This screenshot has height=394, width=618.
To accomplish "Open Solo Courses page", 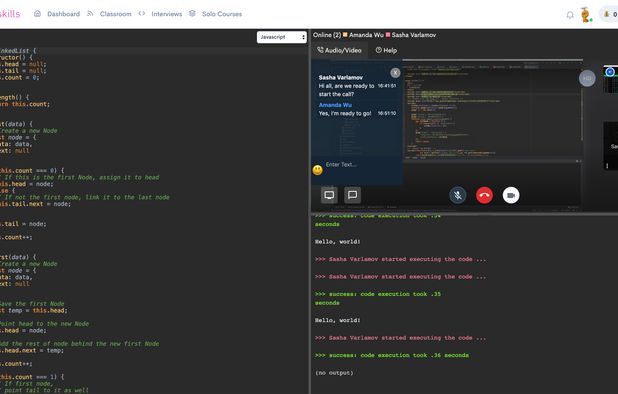I will pos(222,14).
